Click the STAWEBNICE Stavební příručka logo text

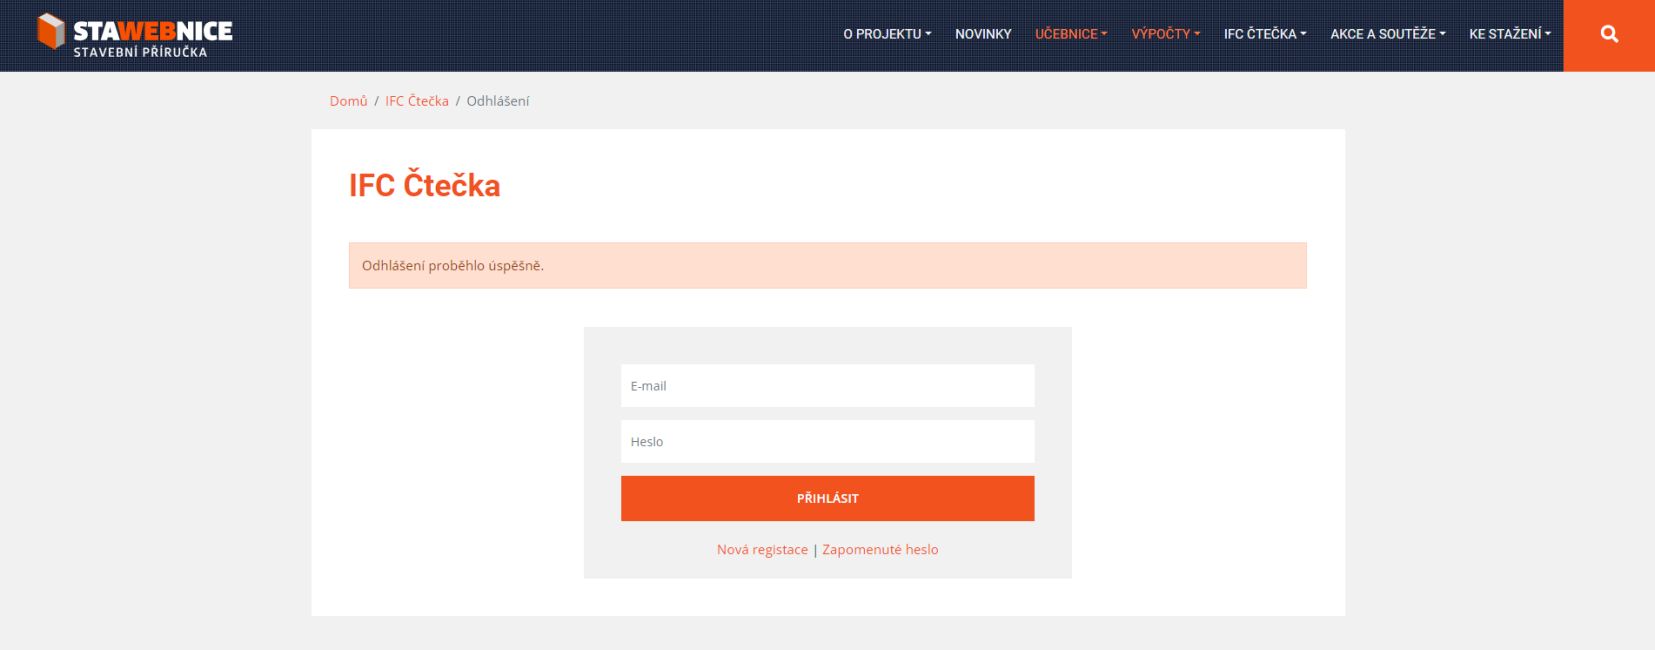point(152,37)
